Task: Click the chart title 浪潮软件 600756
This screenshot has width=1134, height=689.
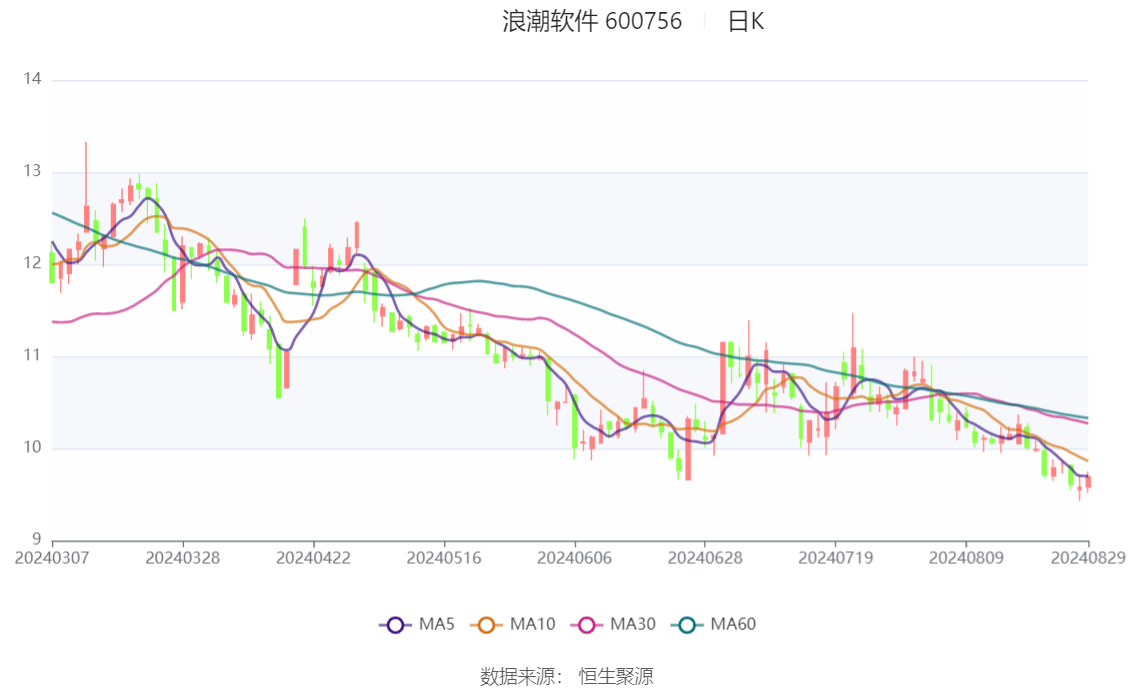Action: pyautogui.click(x=592, y=21)
